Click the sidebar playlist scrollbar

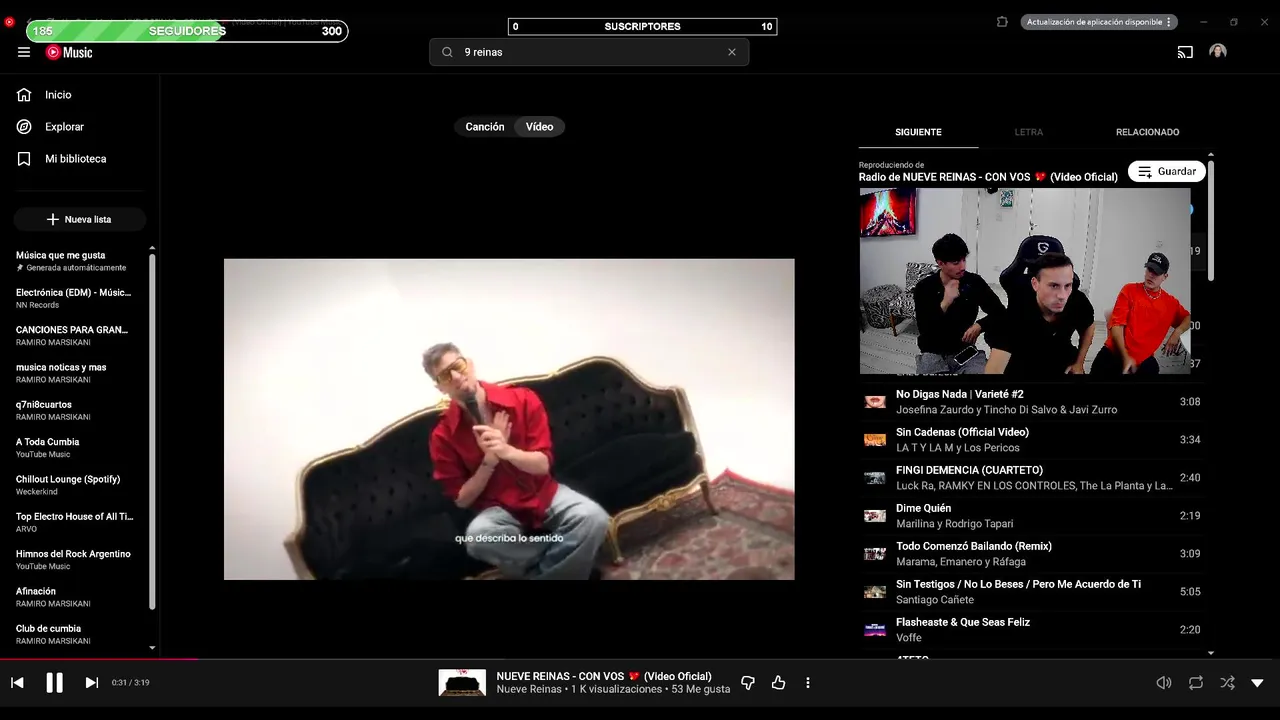152,430
